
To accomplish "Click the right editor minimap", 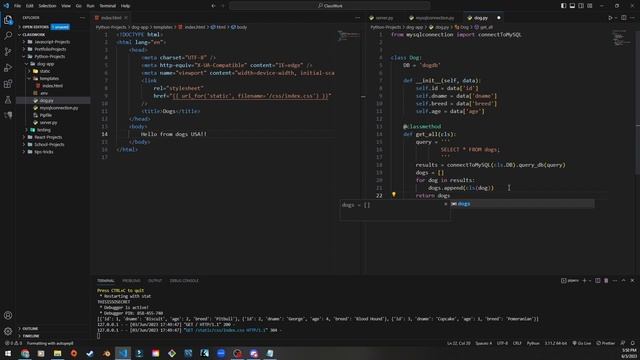I will click(x=622, y=37).
